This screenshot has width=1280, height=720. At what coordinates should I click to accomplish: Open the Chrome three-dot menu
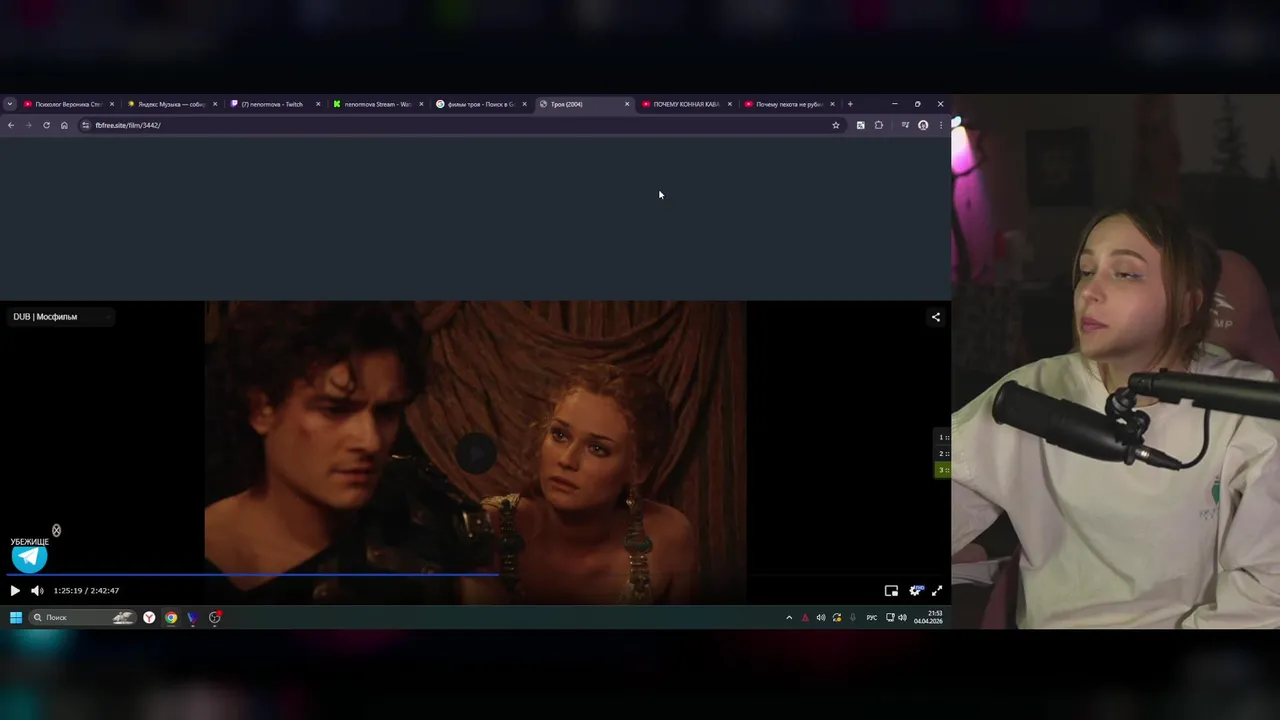940,125
